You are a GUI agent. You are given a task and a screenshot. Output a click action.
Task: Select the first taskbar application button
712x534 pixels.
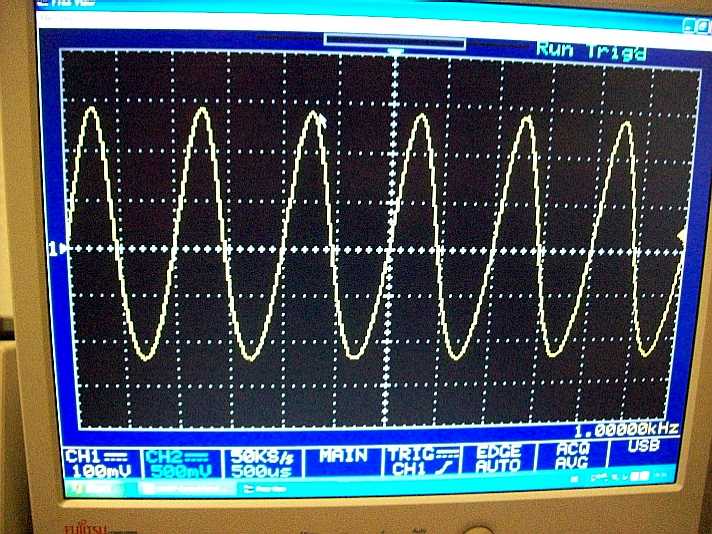(182, 488)
